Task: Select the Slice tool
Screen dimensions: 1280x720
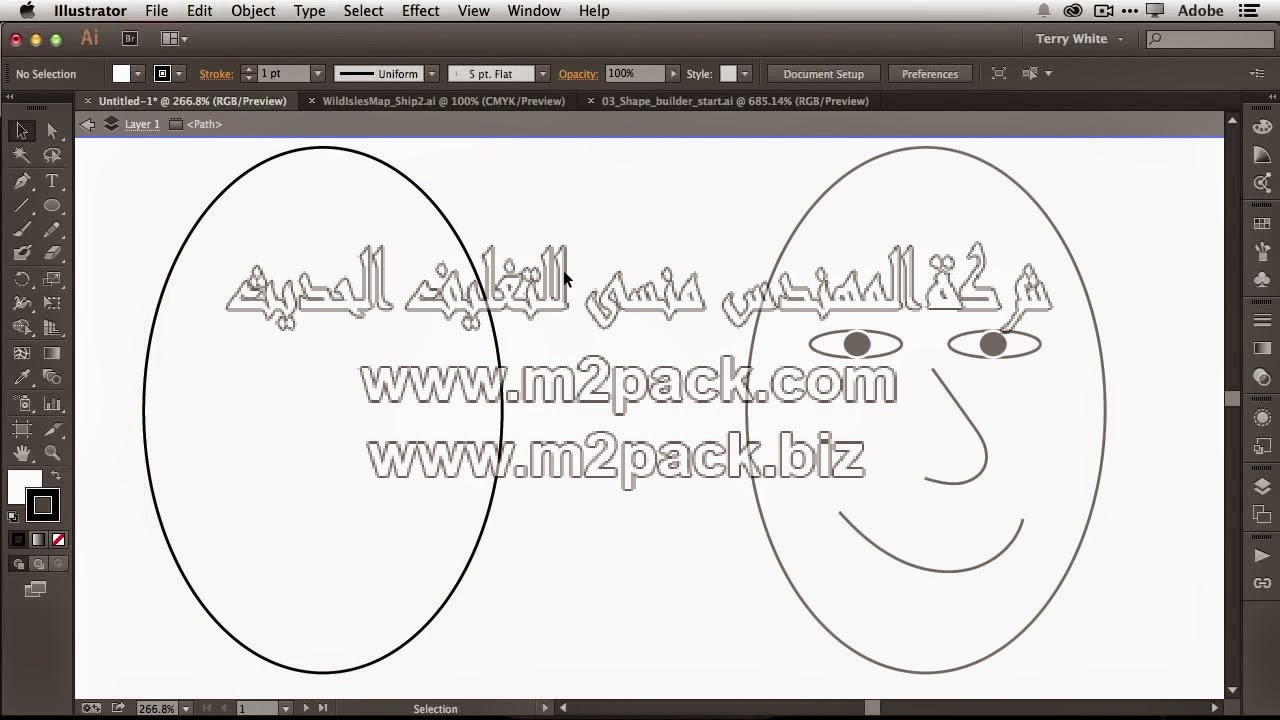Action: point(53,429)
